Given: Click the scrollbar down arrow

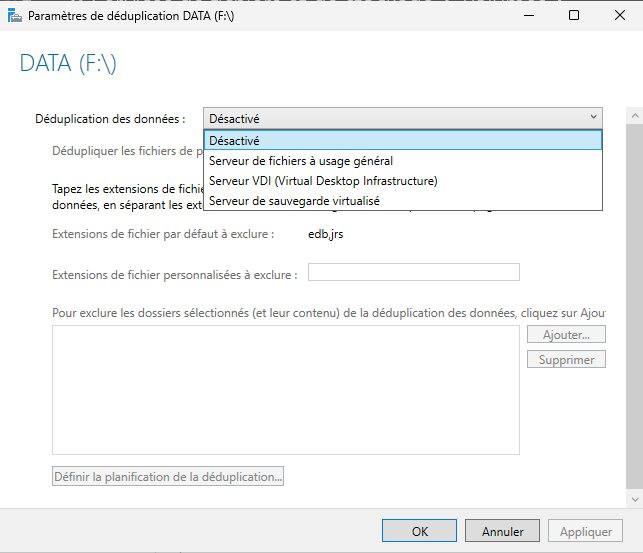Looking at the screenshot, I should click(633, 497).
